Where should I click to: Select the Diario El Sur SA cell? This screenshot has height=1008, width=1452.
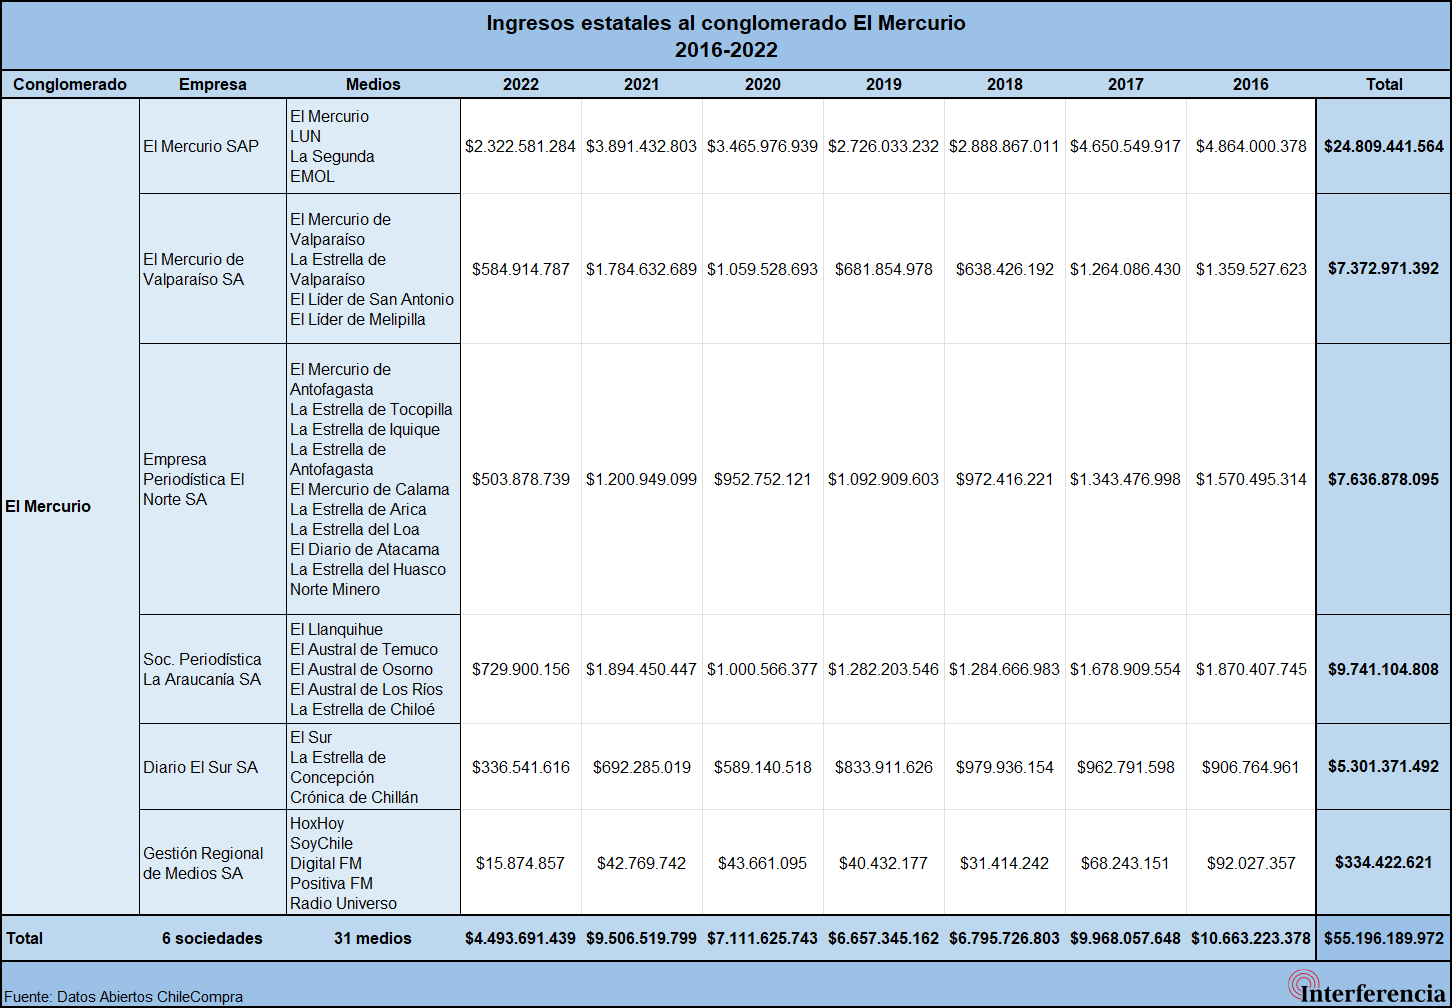(x=213, y=767)
